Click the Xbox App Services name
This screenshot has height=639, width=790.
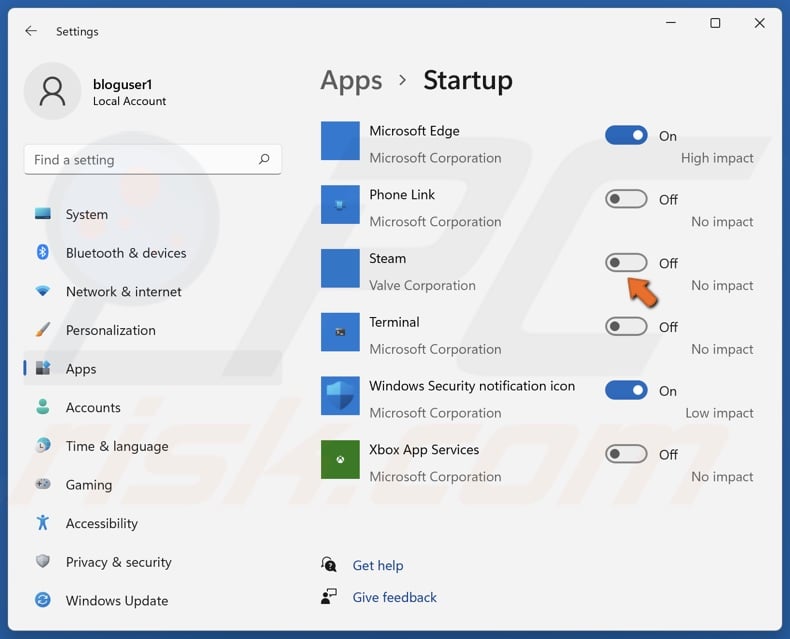pyautogui.click(x=424, y=450)
